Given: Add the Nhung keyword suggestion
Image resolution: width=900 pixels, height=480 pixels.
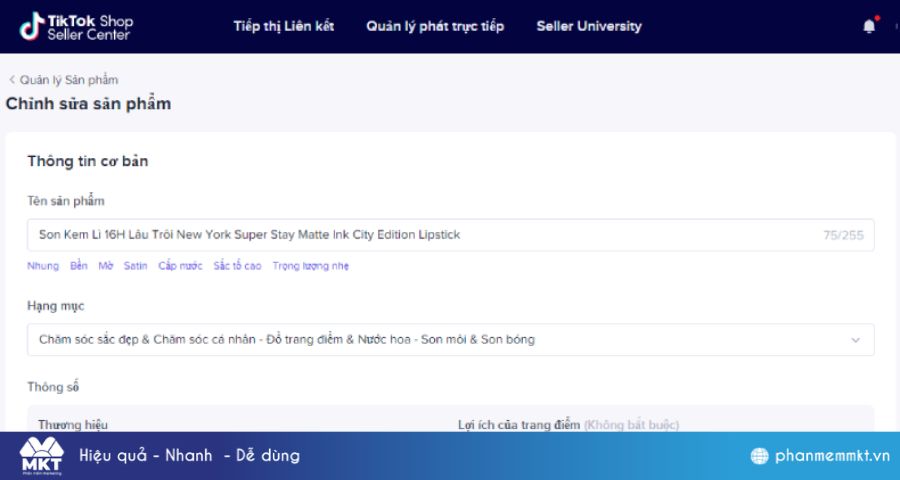Looking at the screenshot, I should 43,266.
